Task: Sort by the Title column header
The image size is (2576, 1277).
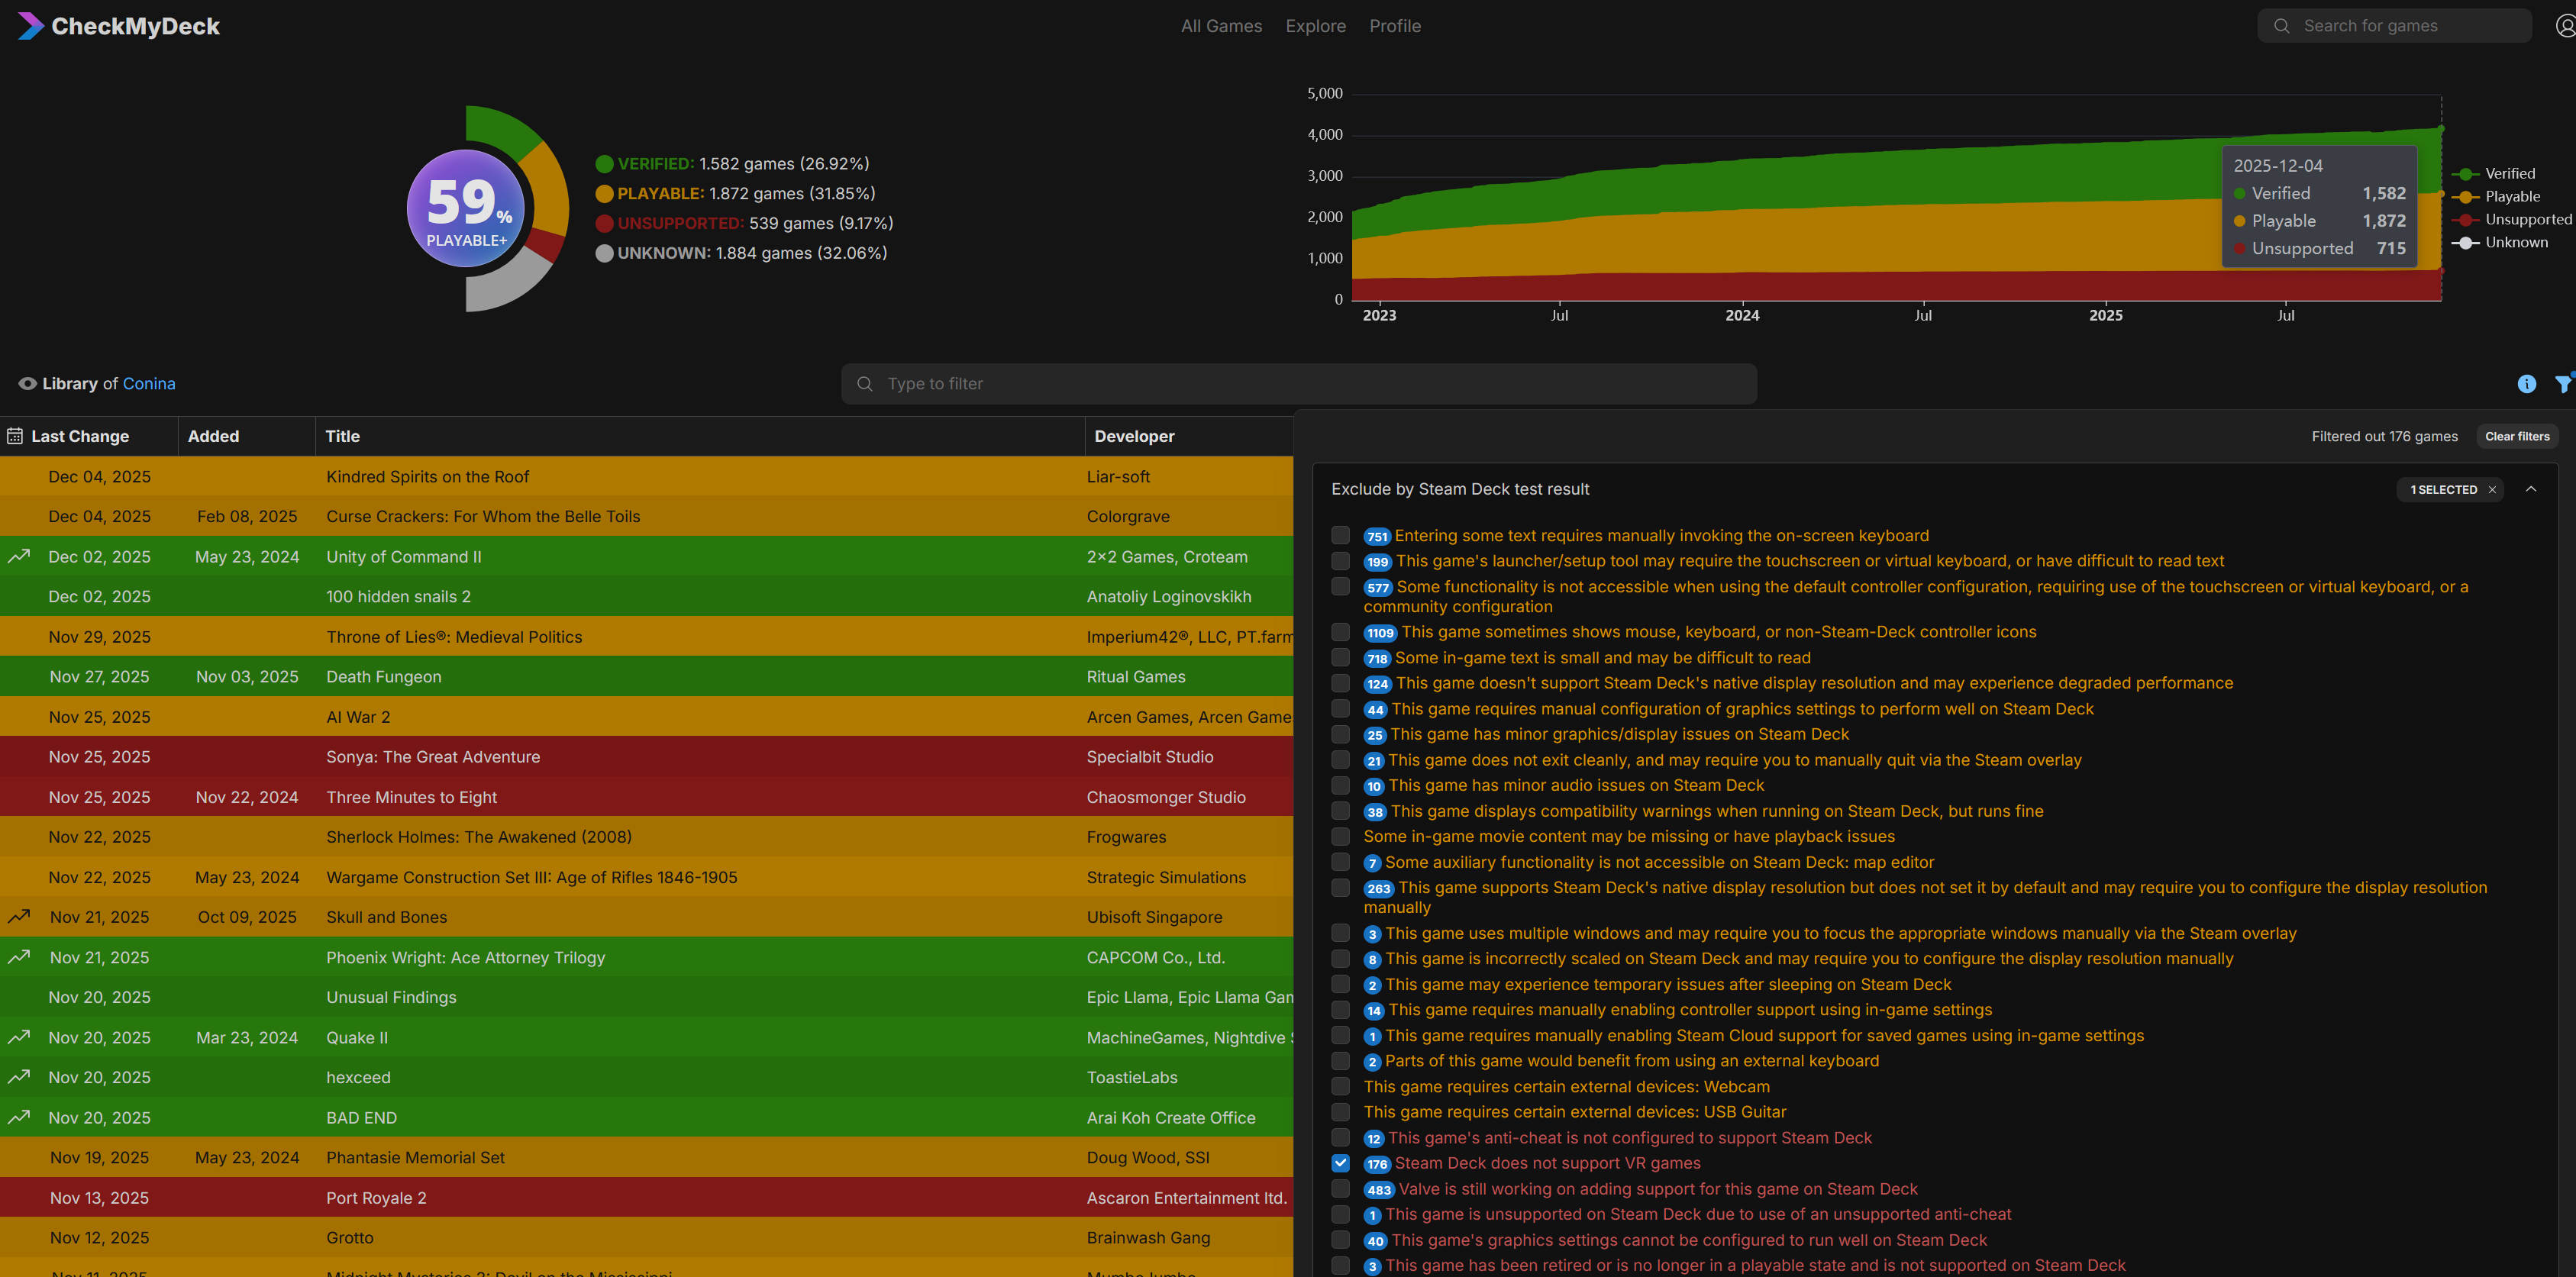Action: pos(342,436)
